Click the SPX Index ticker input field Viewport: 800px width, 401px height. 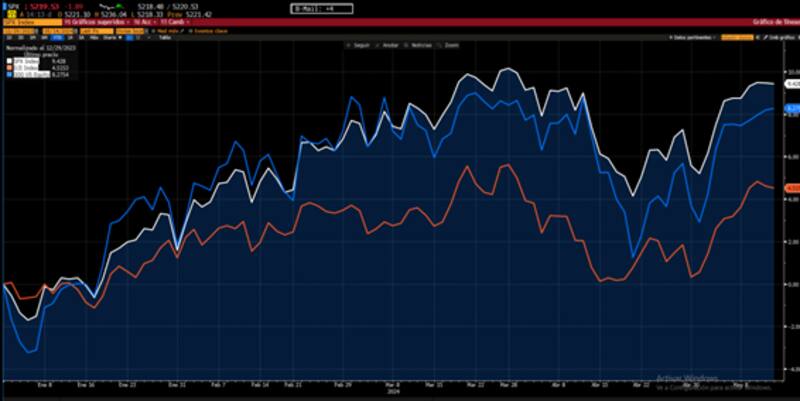[20, 21]
